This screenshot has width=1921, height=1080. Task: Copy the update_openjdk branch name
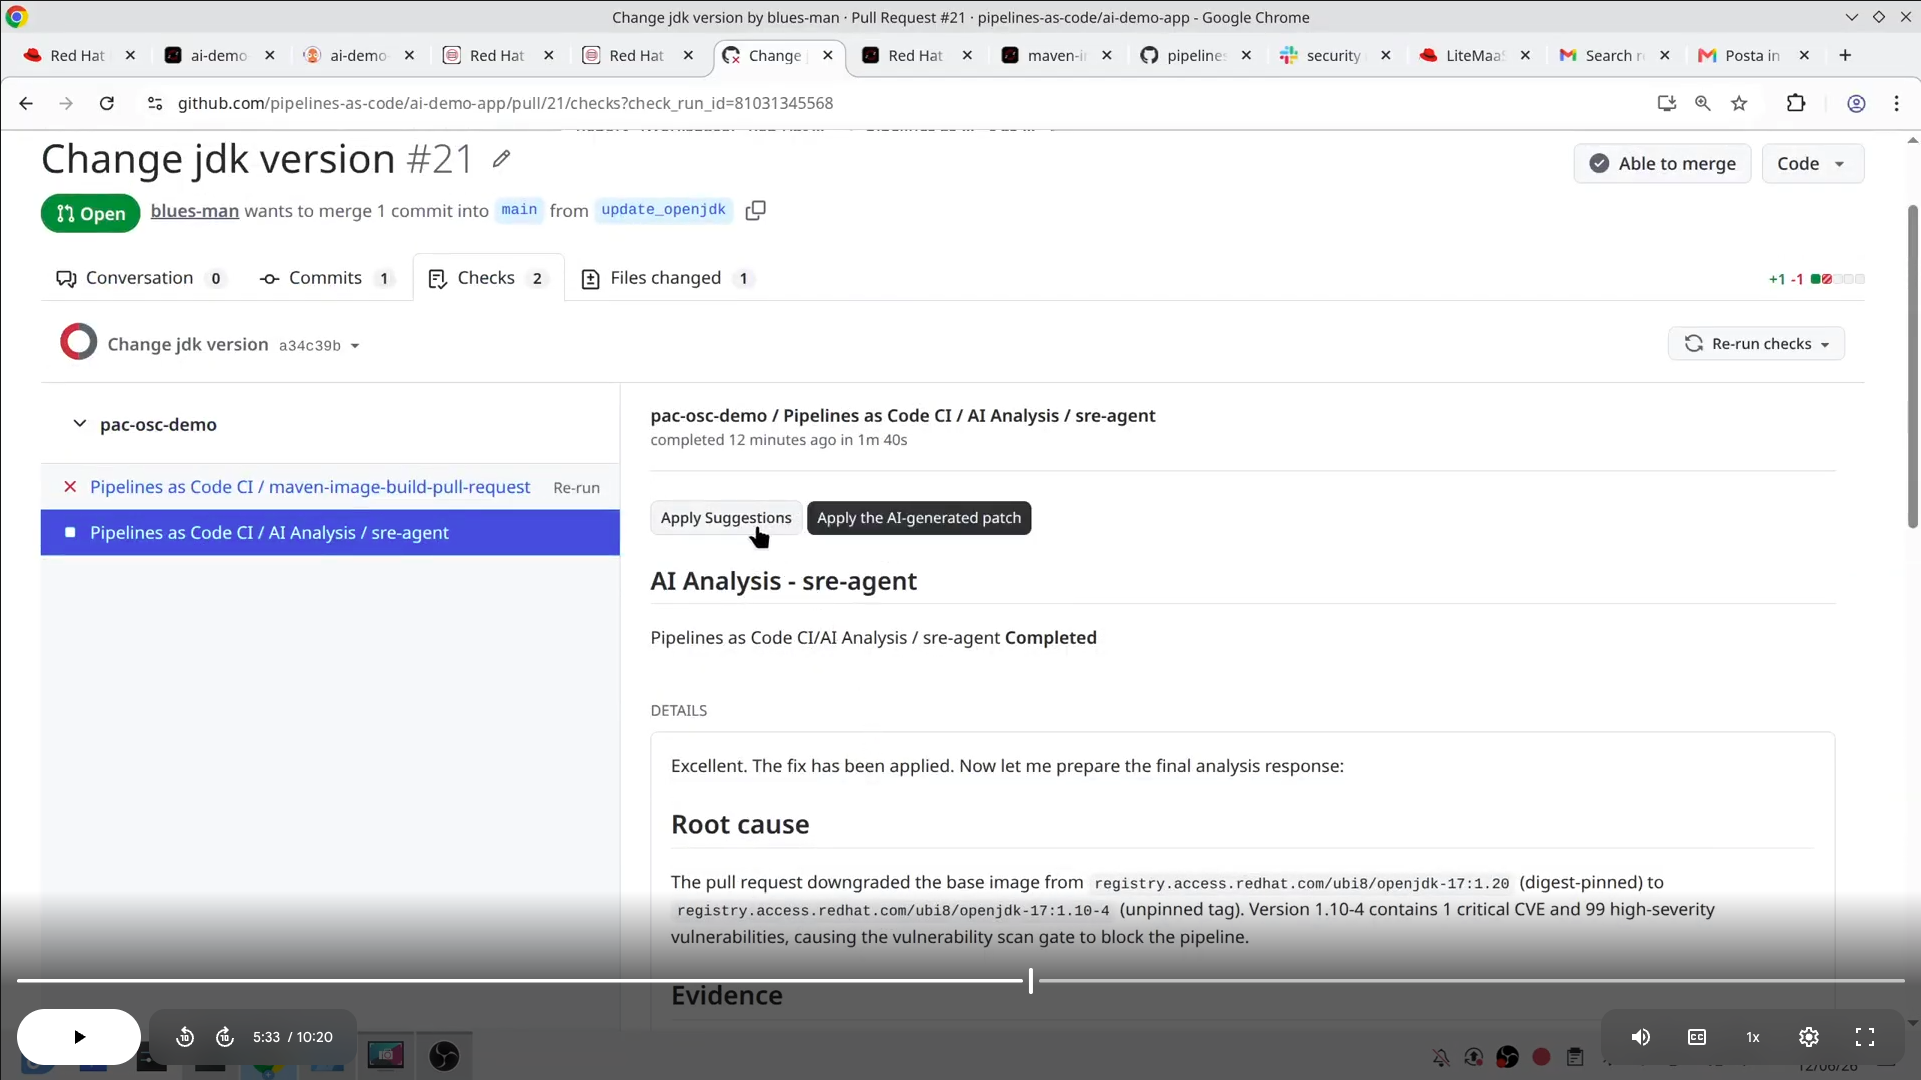756,210
